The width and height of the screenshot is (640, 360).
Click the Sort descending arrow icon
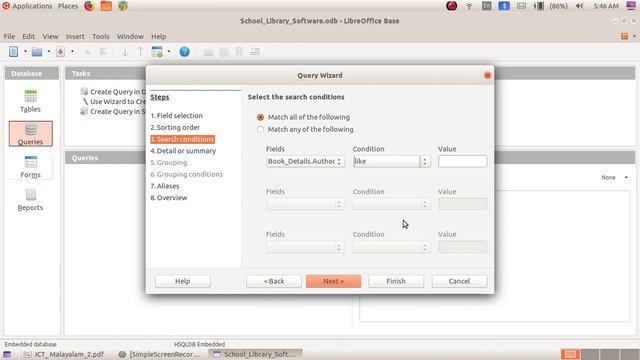click(140, 51)
